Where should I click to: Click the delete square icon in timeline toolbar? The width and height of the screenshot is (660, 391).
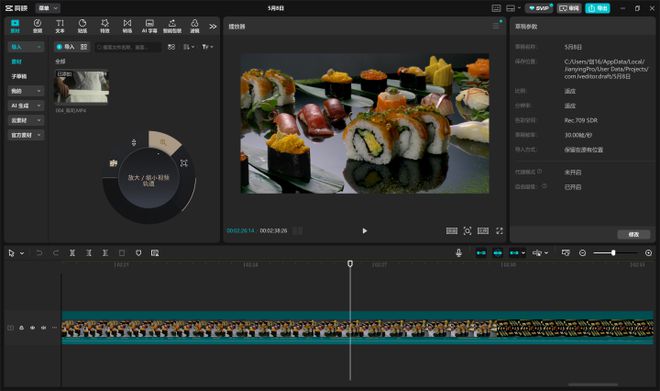(122, 253)
